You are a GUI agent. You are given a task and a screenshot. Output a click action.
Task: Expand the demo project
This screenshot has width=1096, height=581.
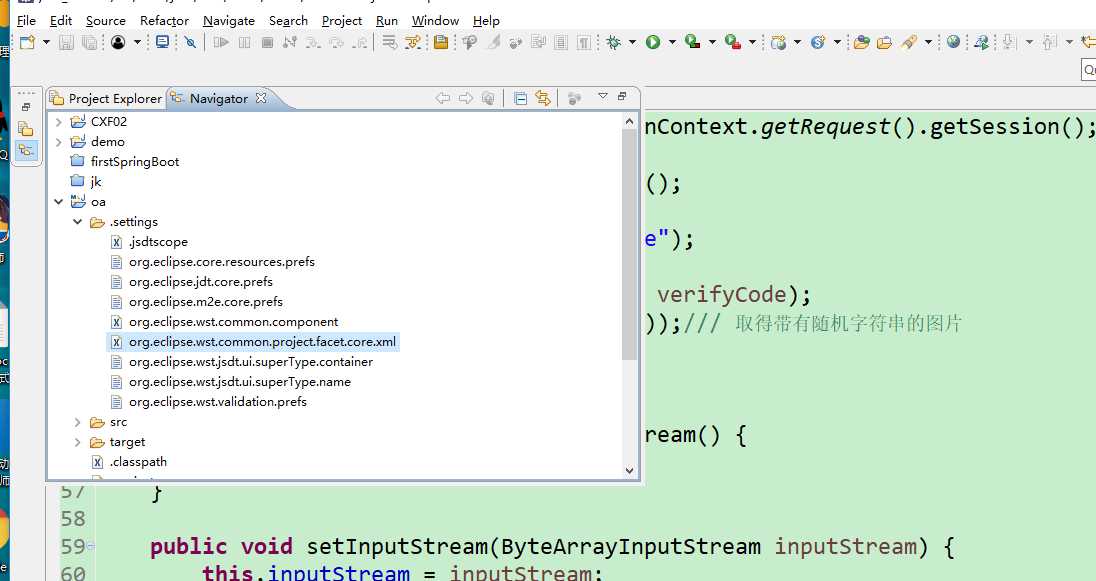(59, 142)
